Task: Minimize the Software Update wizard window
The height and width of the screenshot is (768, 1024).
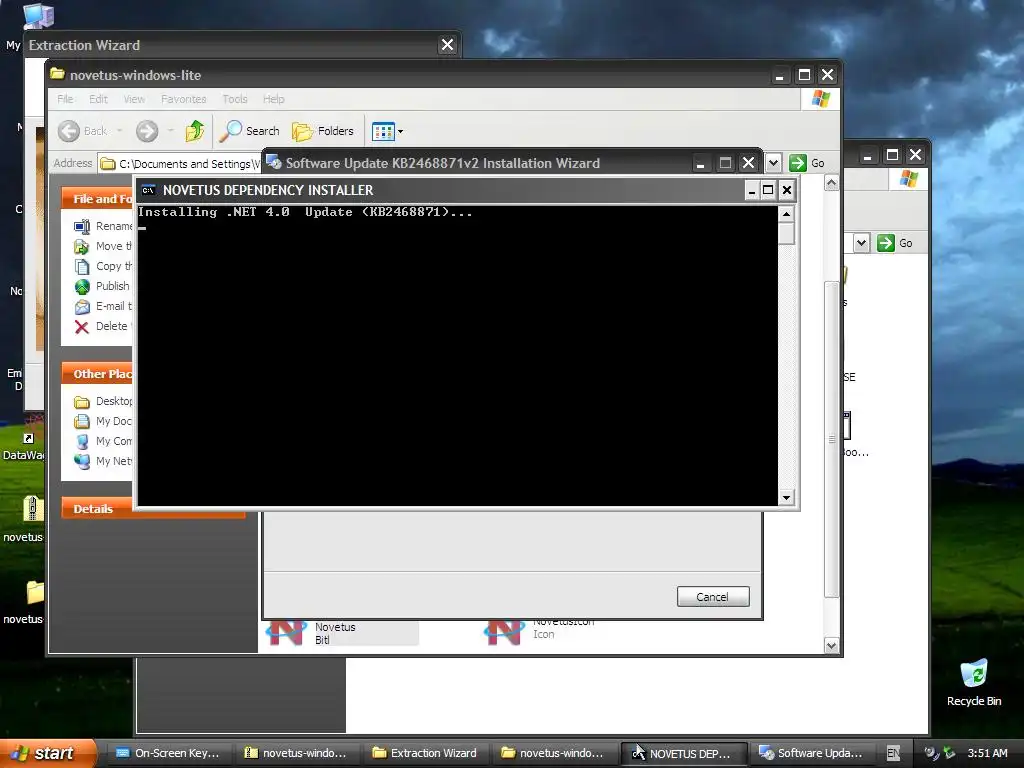Action: coord(701,163)
